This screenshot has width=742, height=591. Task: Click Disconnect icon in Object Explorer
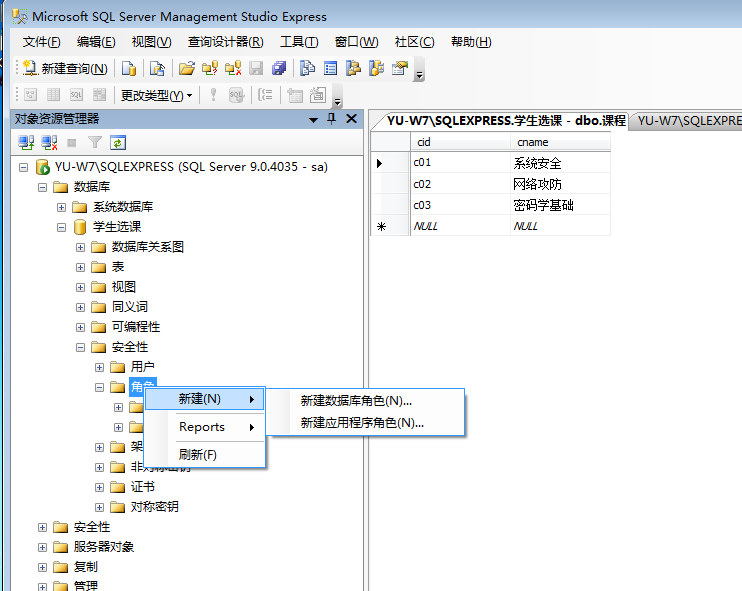[49, 142]
